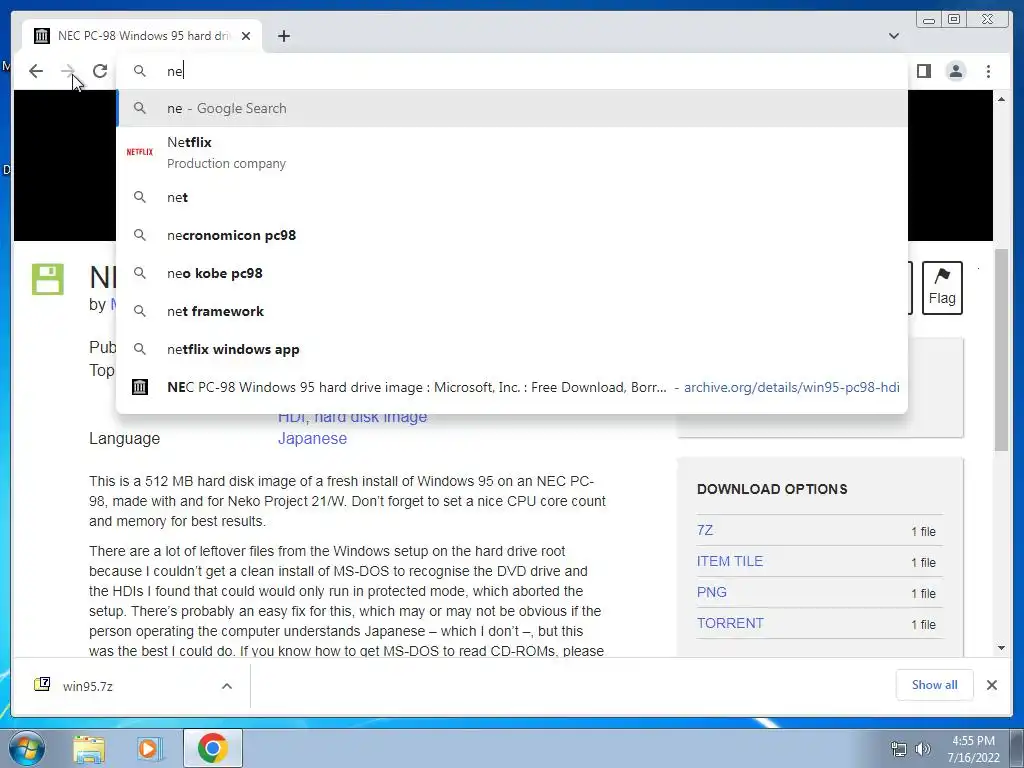Select 'ne - Google Search' suggestion
Viewport: 1024px width, 768px height.
pyautogui.click(x=511, y=108)
